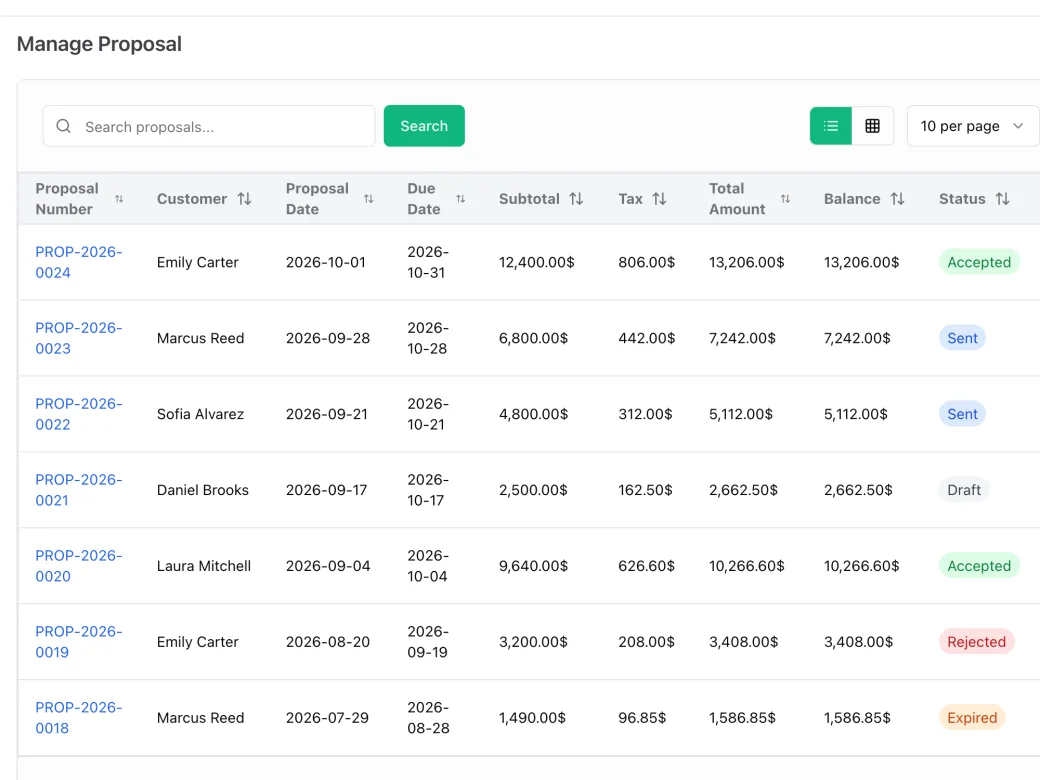
Task: Open the 10 per page dropdown
Action: coord(972,126)
